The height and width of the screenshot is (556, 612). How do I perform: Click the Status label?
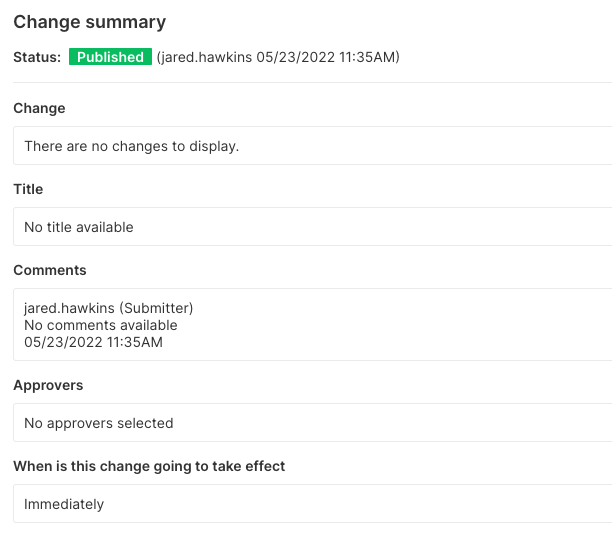coord(37,57)
